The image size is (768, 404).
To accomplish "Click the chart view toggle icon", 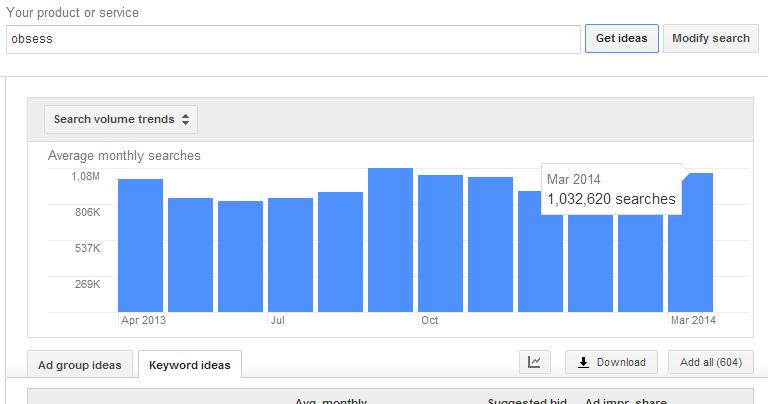I will point(534,362).
